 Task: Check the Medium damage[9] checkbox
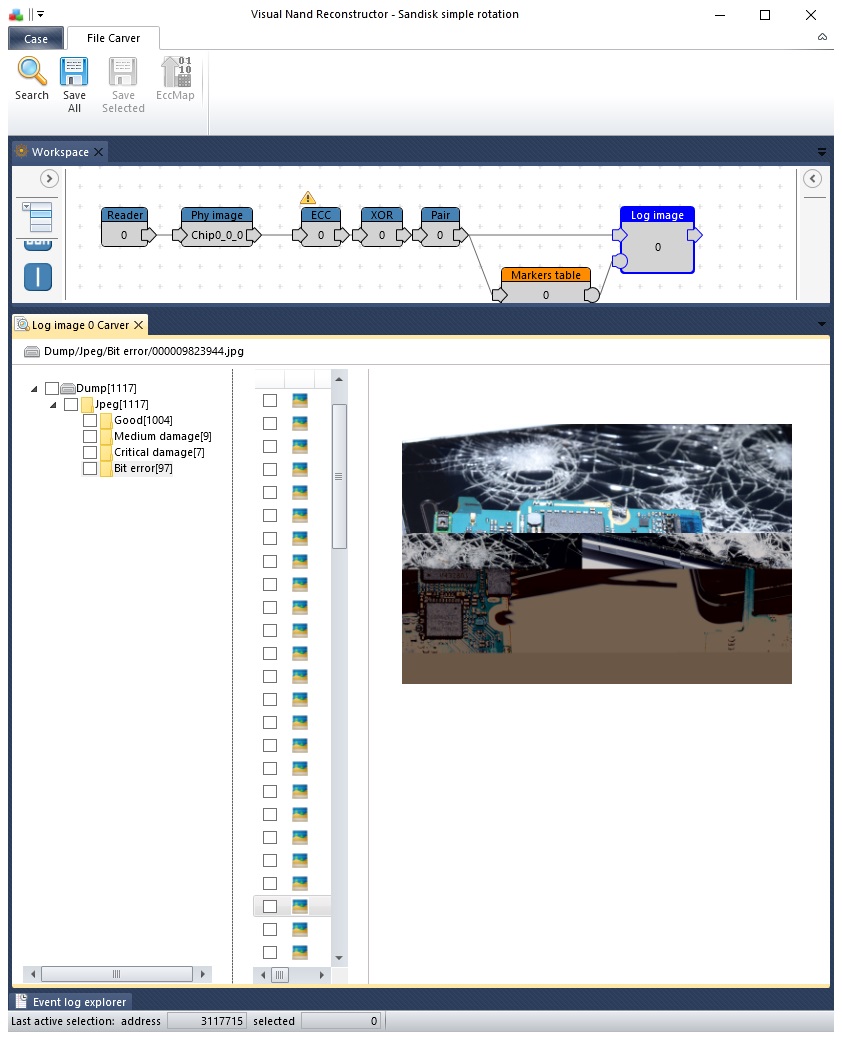pos(90,436)
